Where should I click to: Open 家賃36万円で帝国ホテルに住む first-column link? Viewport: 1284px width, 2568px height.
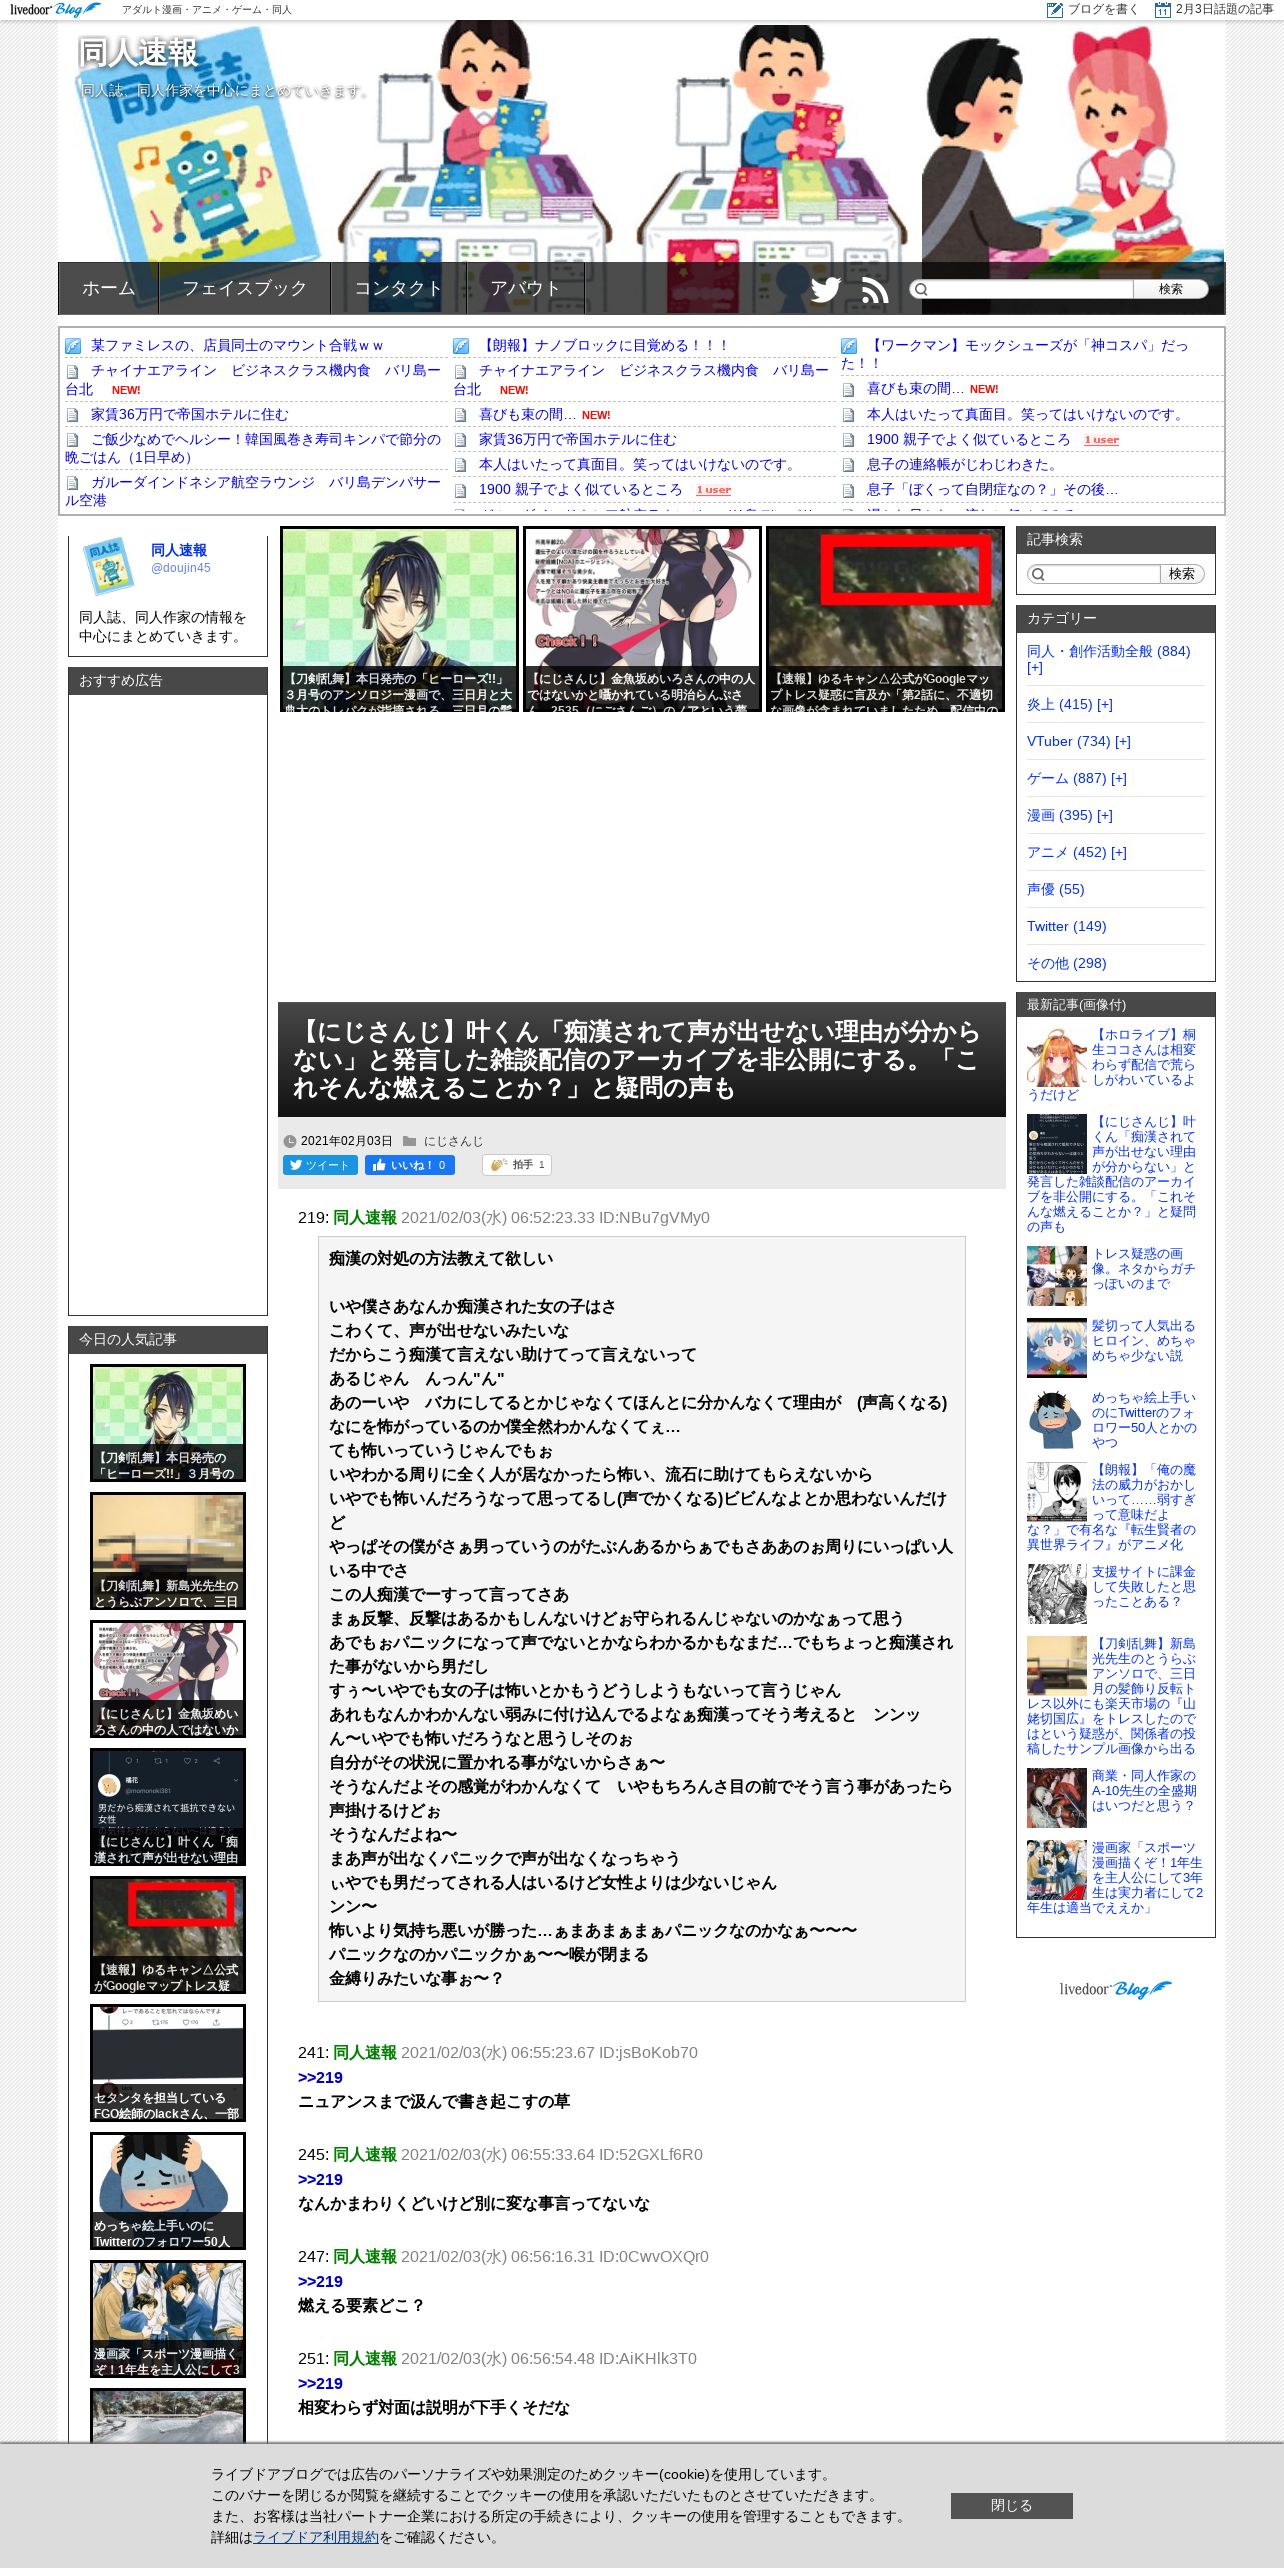[x=190, y=414]
